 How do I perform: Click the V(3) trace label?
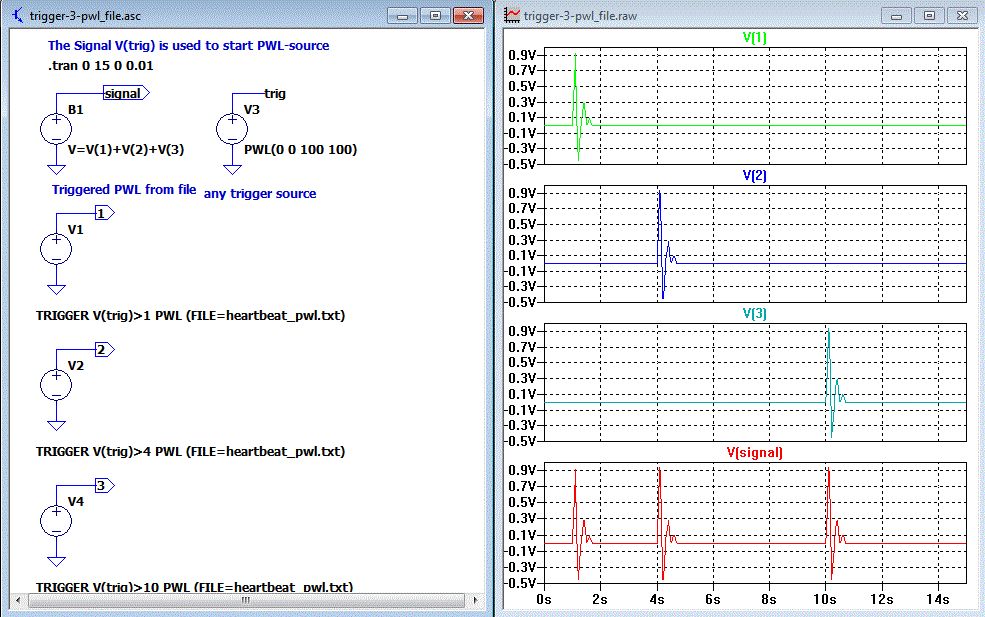755,313
